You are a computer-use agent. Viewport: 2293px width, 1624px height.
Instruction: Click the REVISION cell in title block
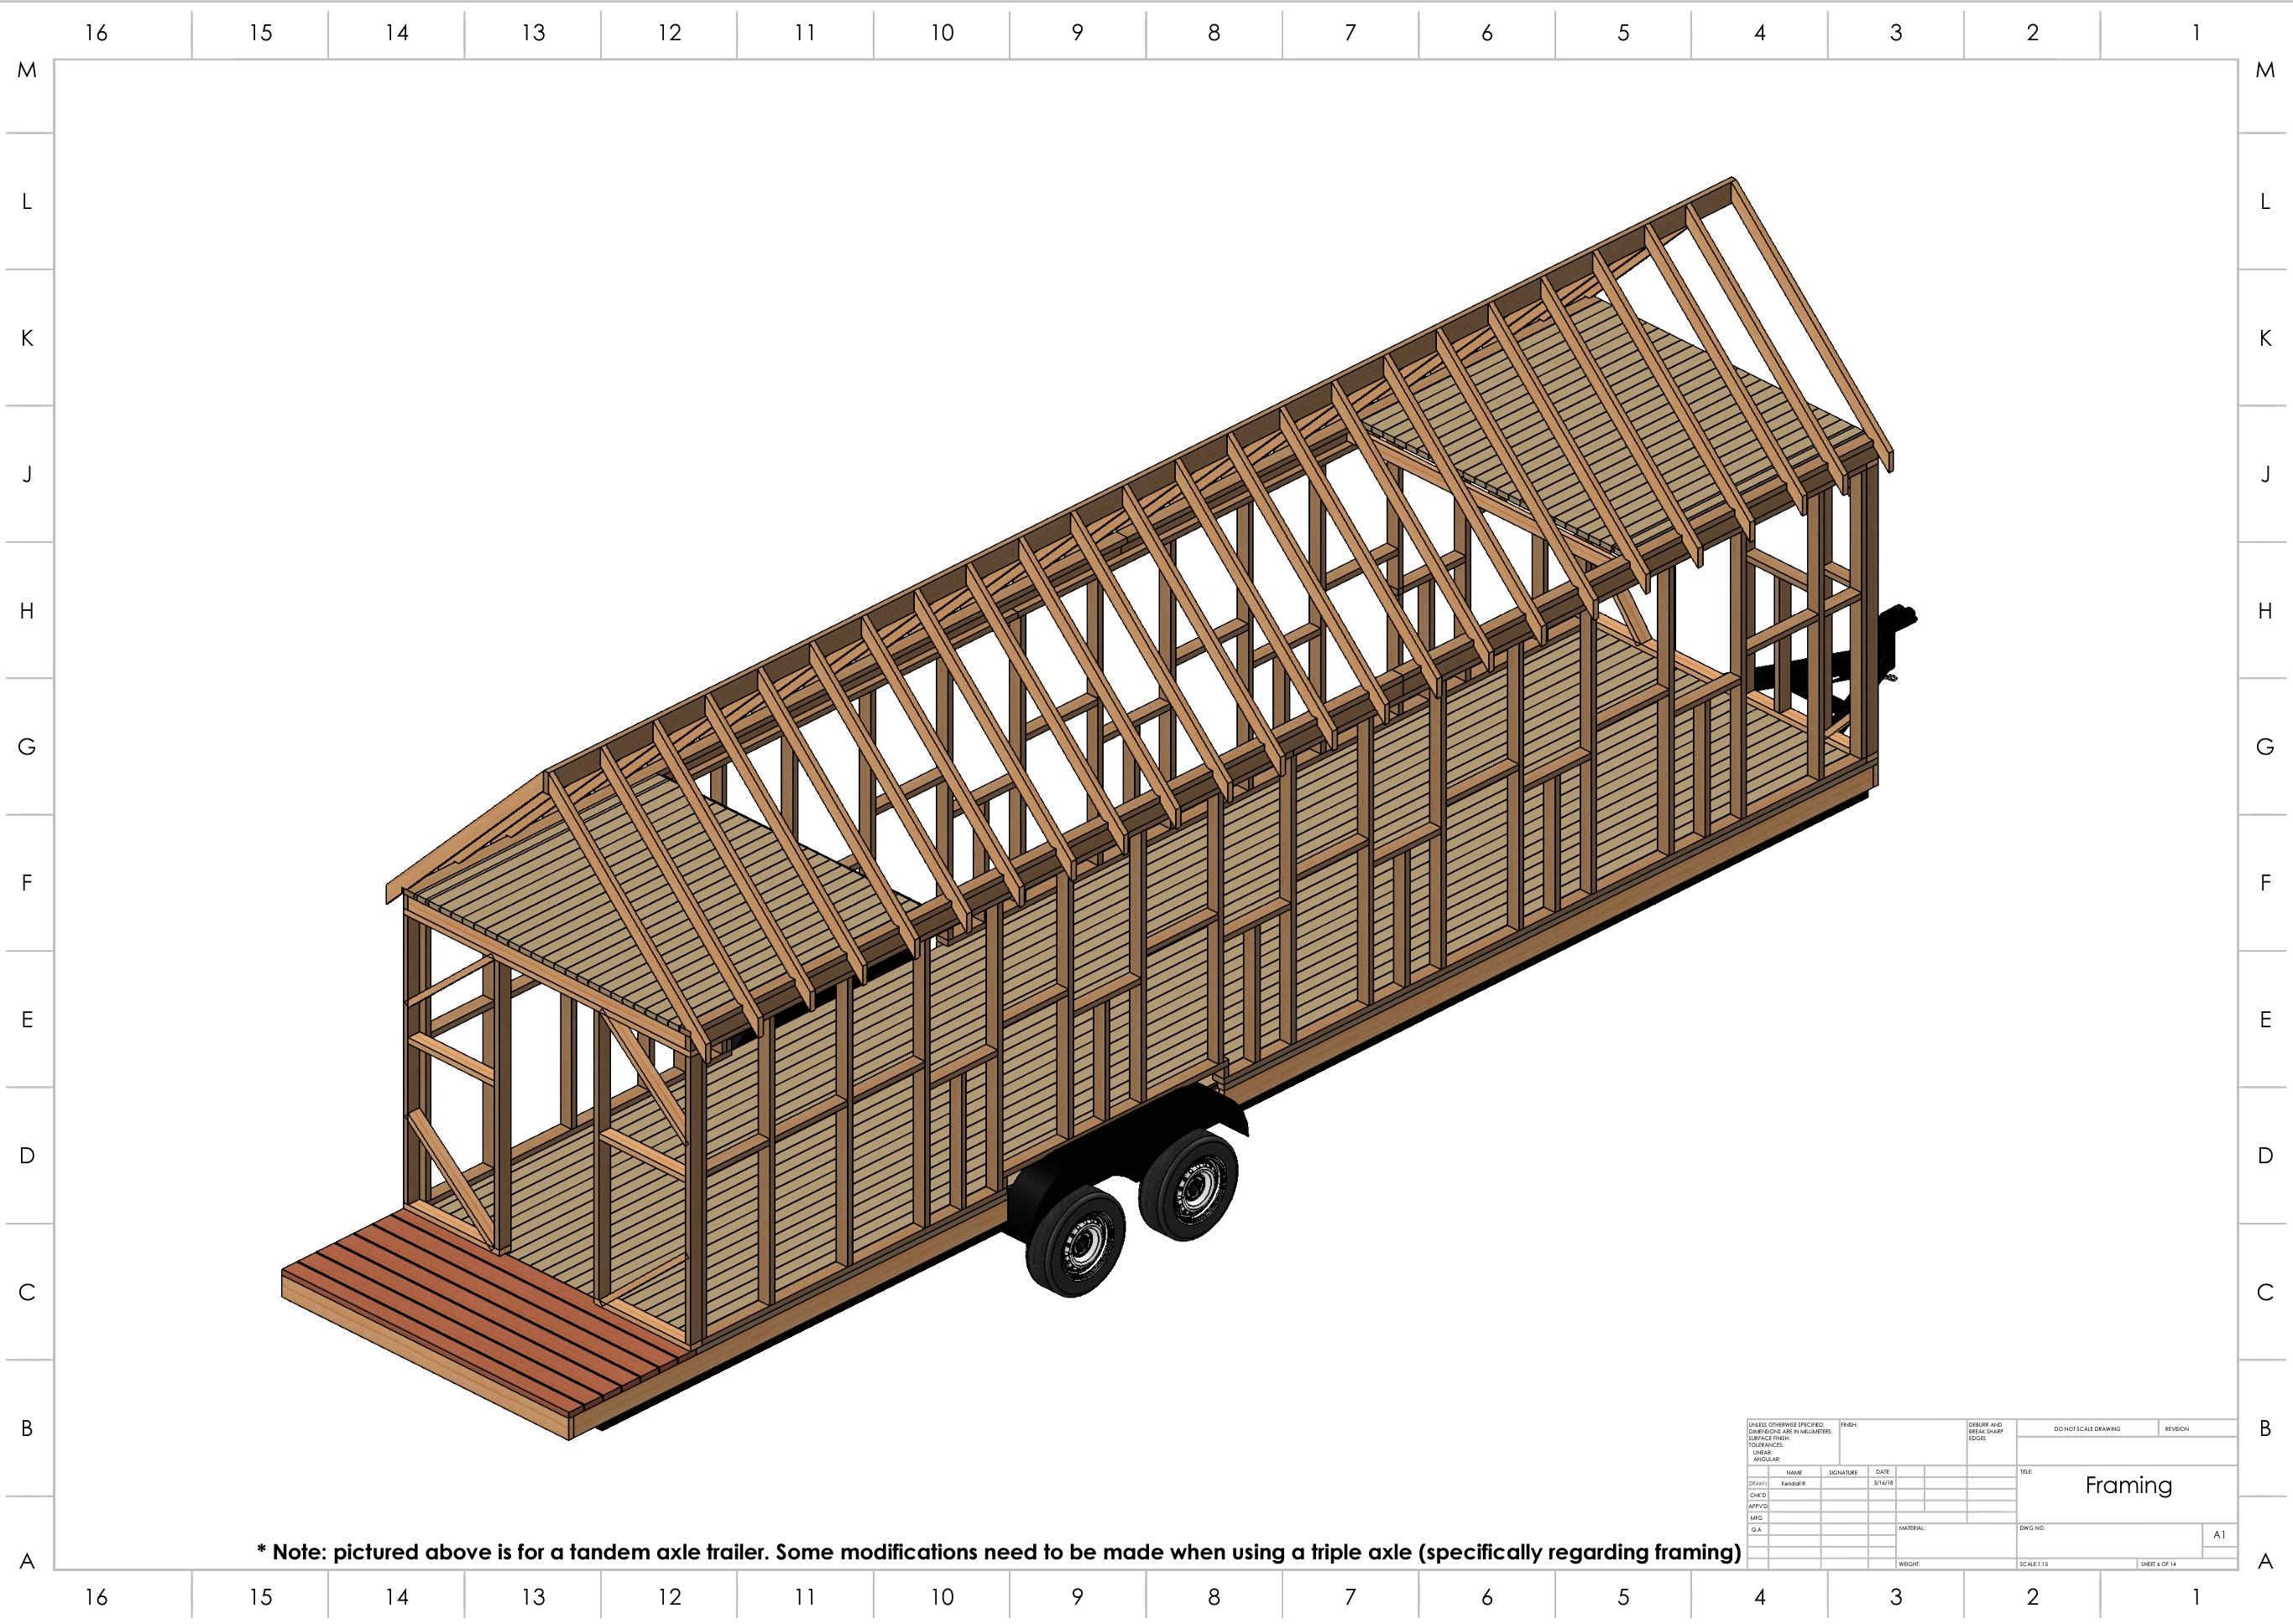(x=2177, y=1429)
